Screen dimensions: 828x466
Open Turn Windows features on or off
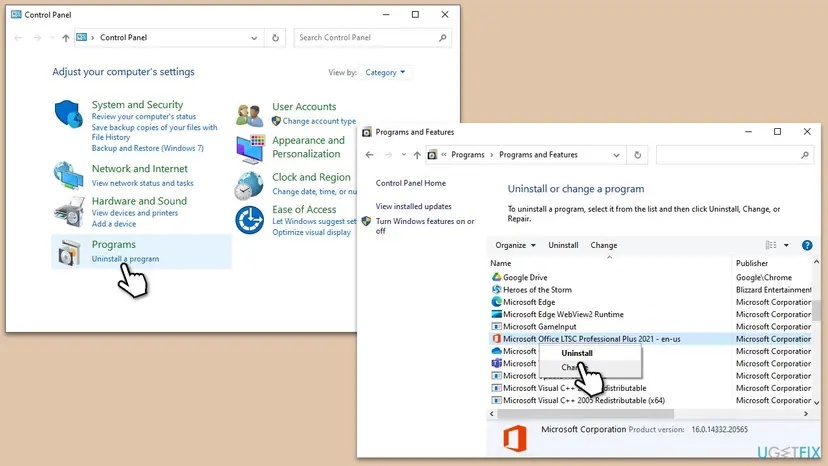(425, 226)
